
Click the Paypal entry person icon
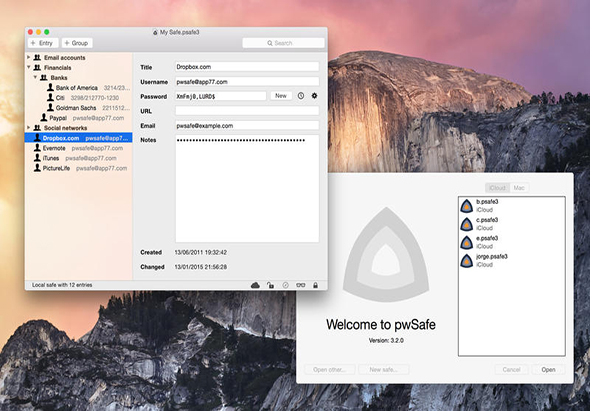click(44, 117)
